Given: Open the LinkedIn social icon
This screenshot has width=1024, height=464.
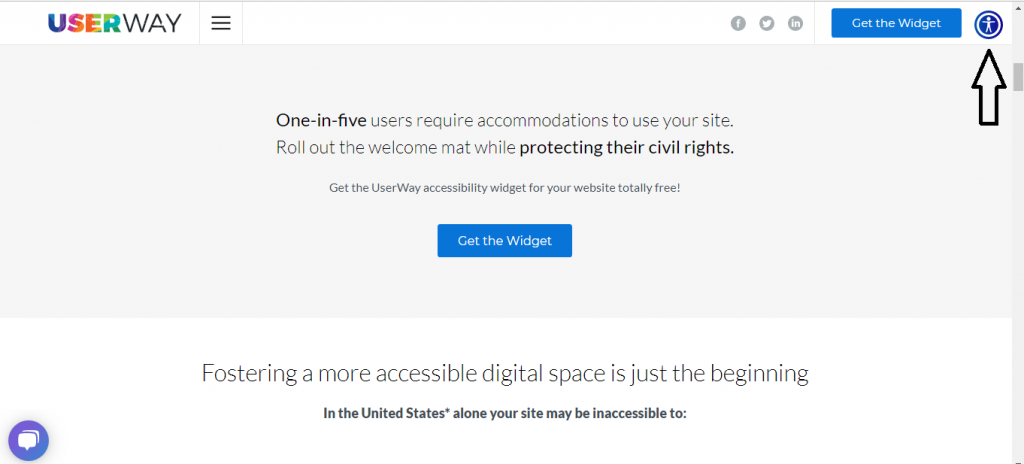Looking at the screenshot, I should coord(795,24).
